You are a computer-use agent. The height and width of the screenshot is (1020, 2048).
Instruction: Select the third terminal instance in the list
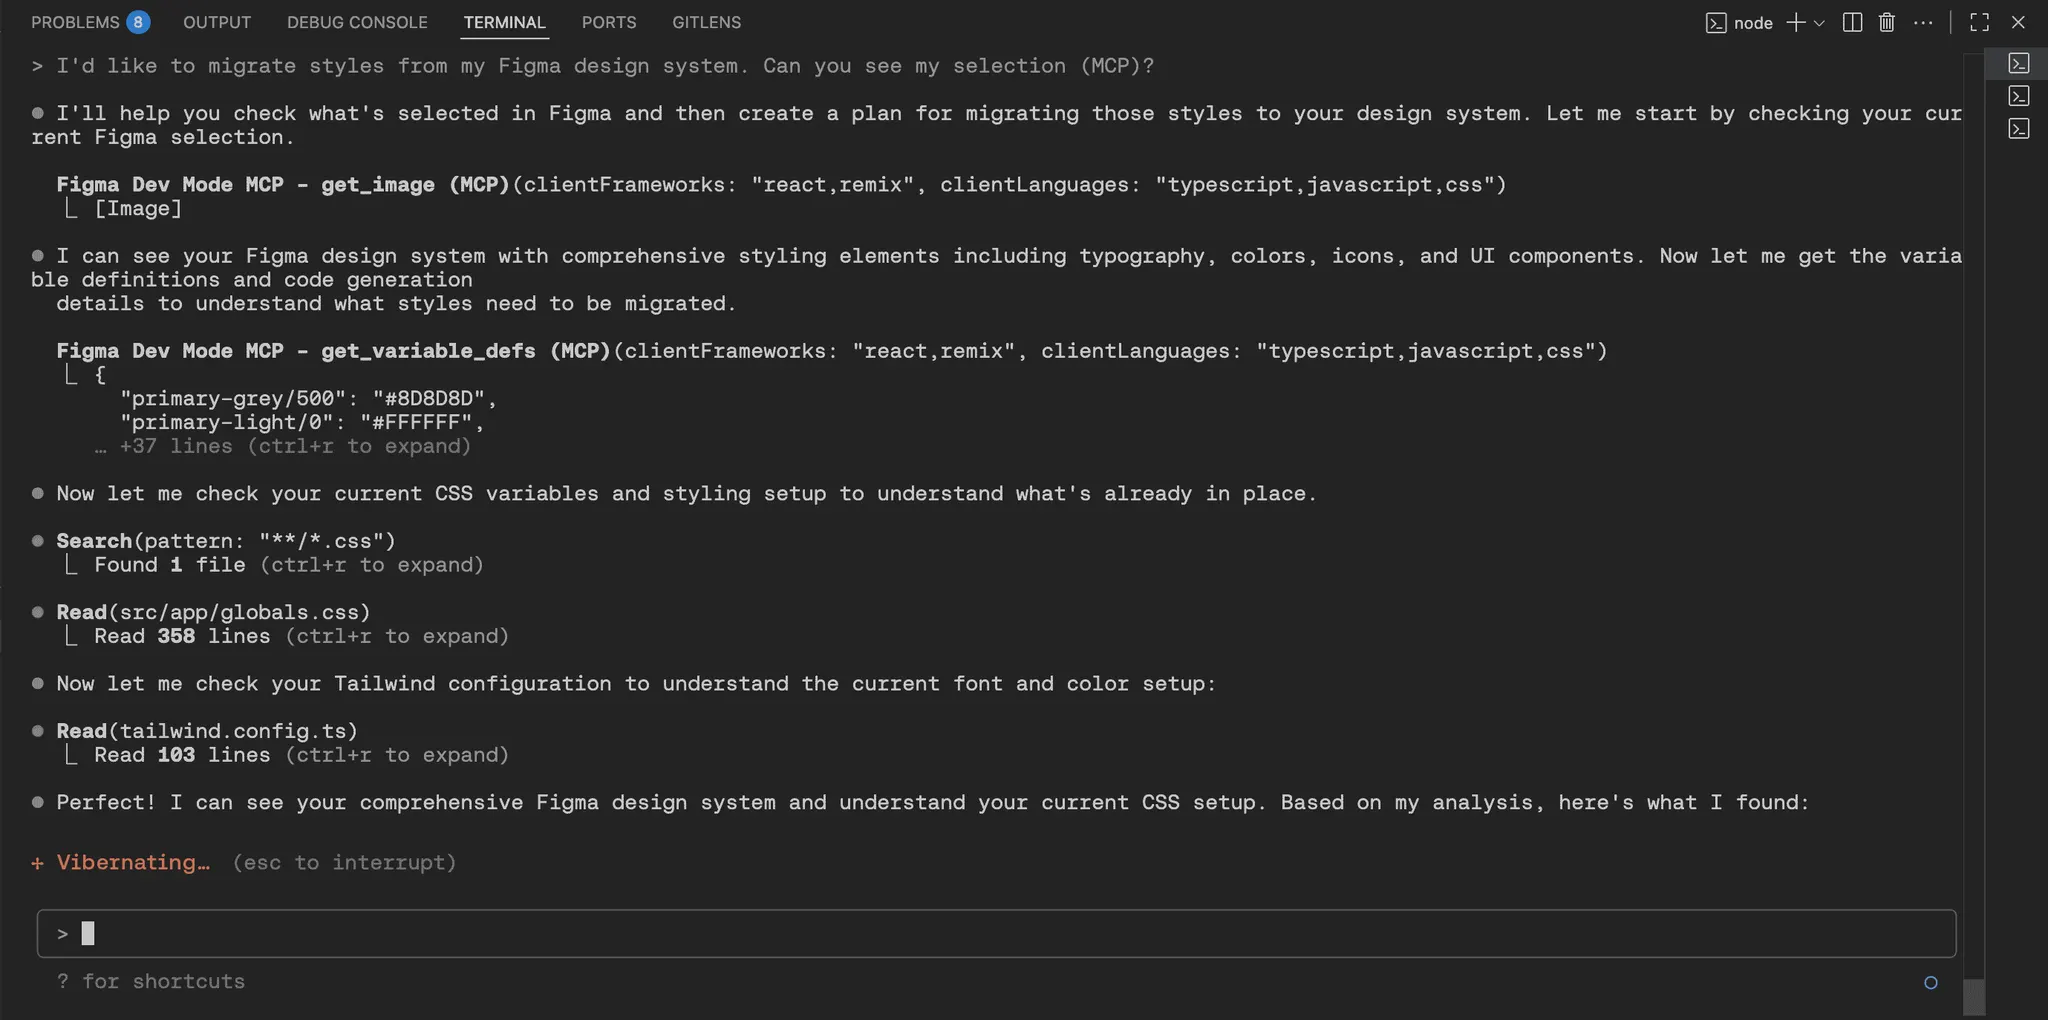pyautogui.click(x=2018, y=129)
